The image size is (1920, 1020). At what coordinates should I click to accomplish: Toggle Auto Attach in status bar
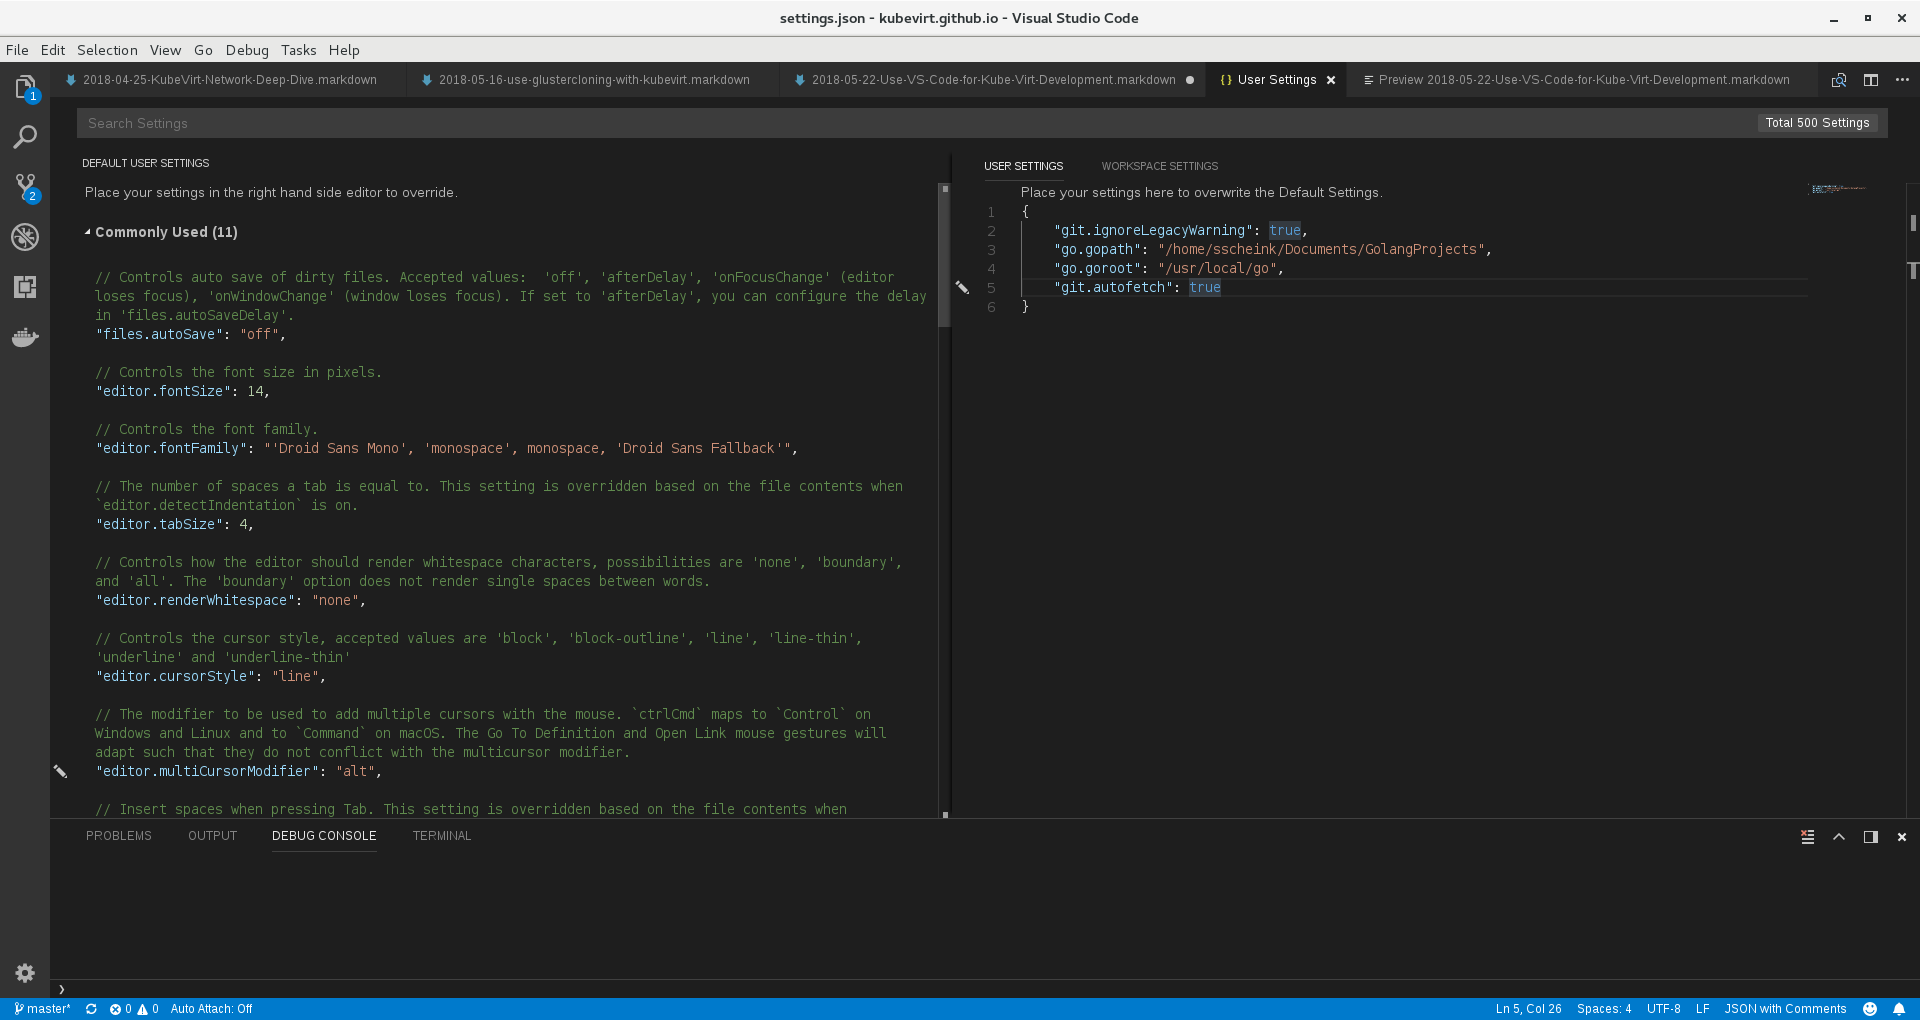click(211, 1009)
